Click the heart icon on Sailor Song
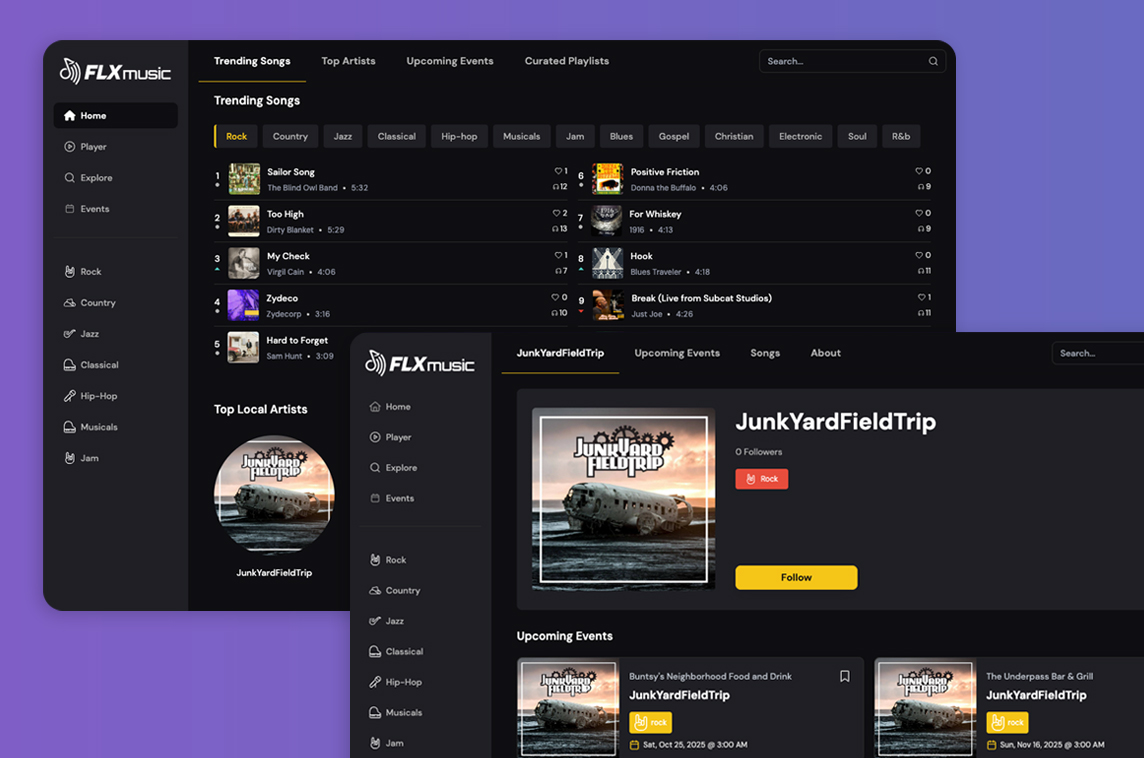 pos(558,171)
